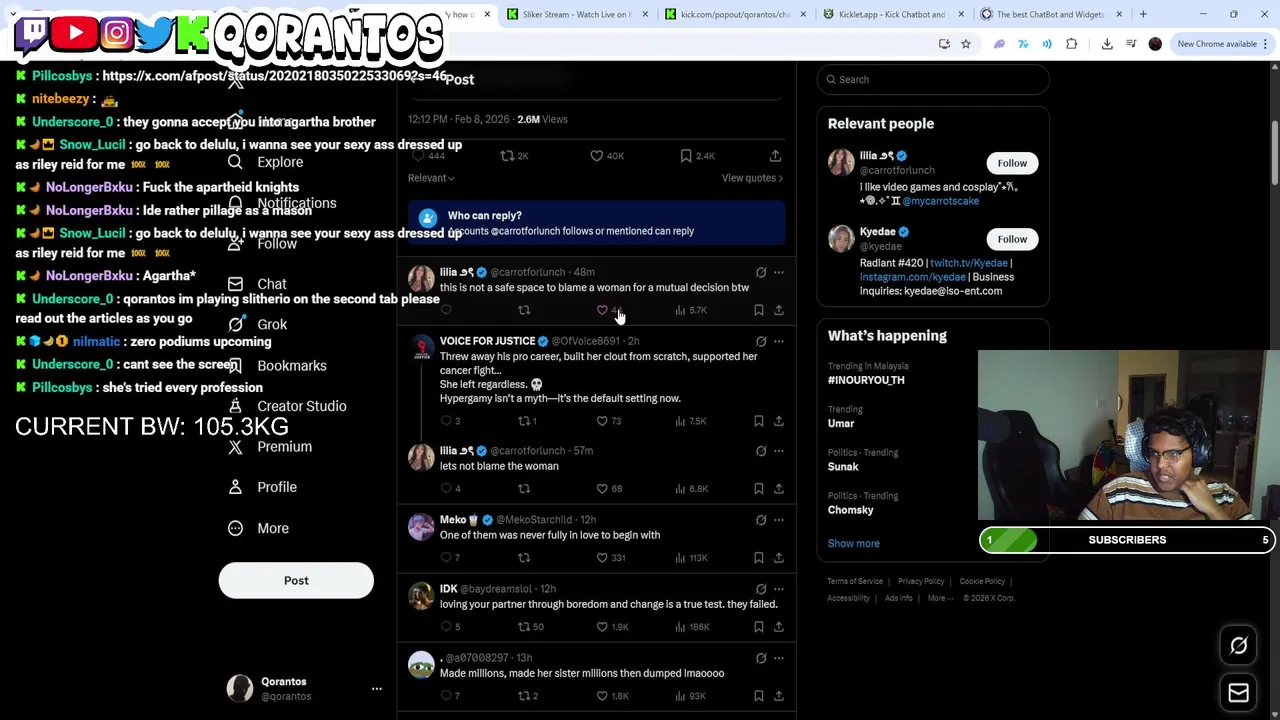Open the Grok floating button
Viewport: 1280px width, 720px height.
[x=1238, y=646]
